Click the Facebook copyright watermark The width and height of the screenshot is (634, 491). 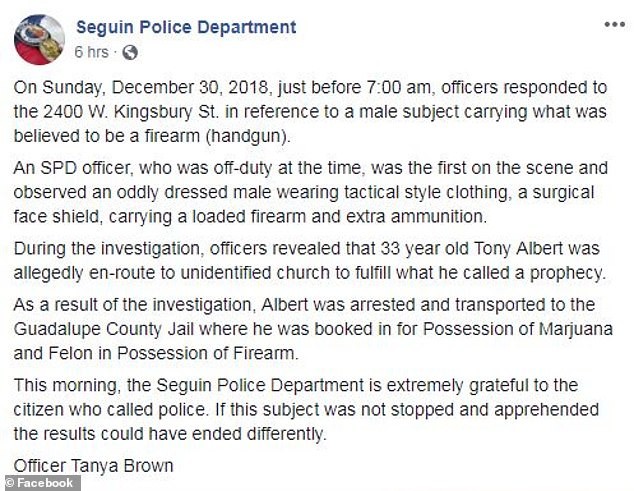pos(40,483)
